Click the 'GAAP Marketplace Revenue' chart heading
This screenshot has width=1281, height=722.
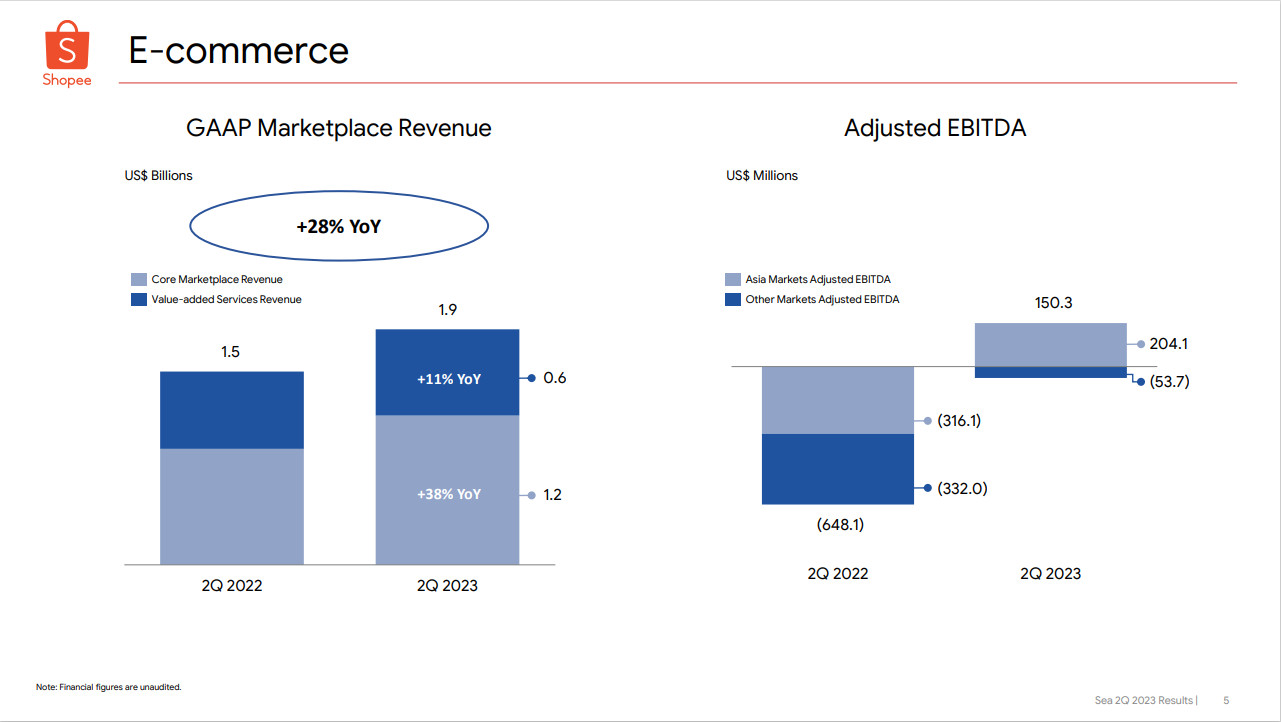coord(339,128)
